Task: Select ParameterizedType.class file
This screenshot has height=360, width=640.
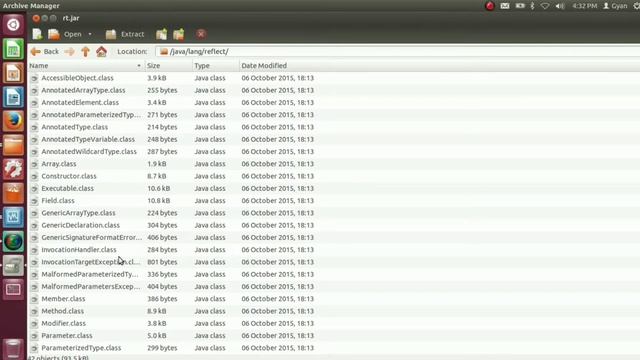Action: point(81,348)
